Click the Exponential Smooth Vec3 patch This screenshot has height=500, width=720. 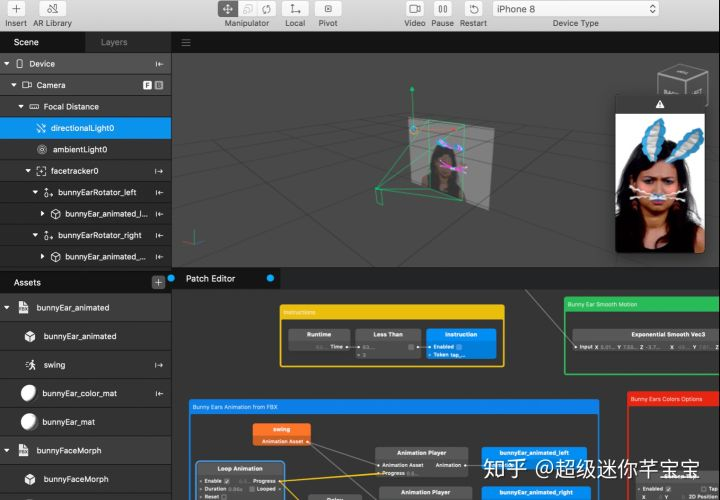click(x=646, y=342)
